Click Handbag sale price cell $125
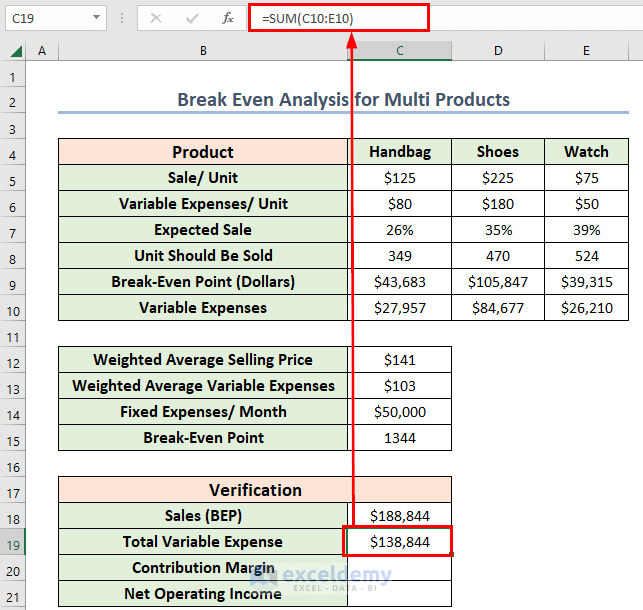Viewport: 643px width, 610px height. pyautogui.click(x=400, y=178)
